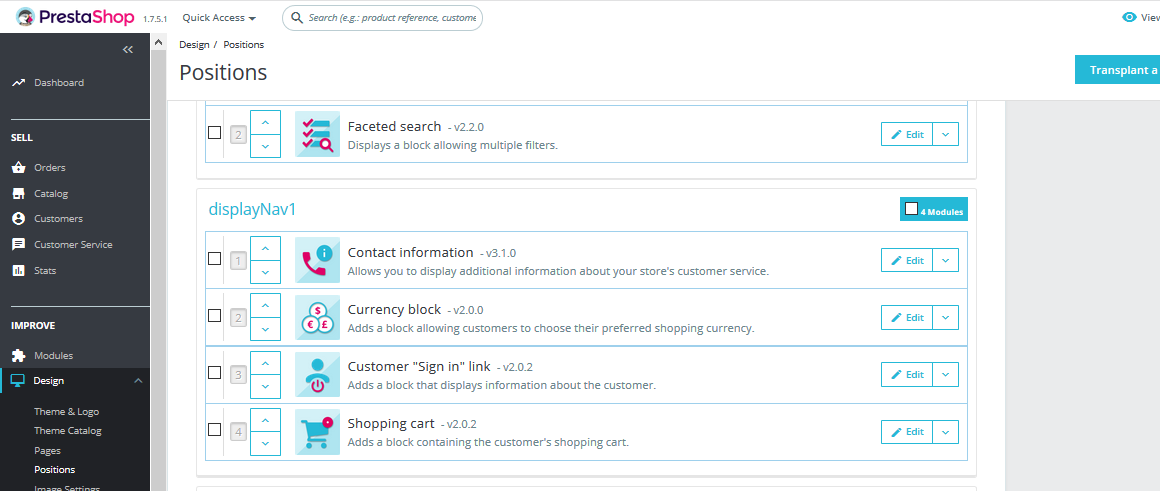Collapse the Design menu section
1160x491 pixels.
tap(138, 381)
